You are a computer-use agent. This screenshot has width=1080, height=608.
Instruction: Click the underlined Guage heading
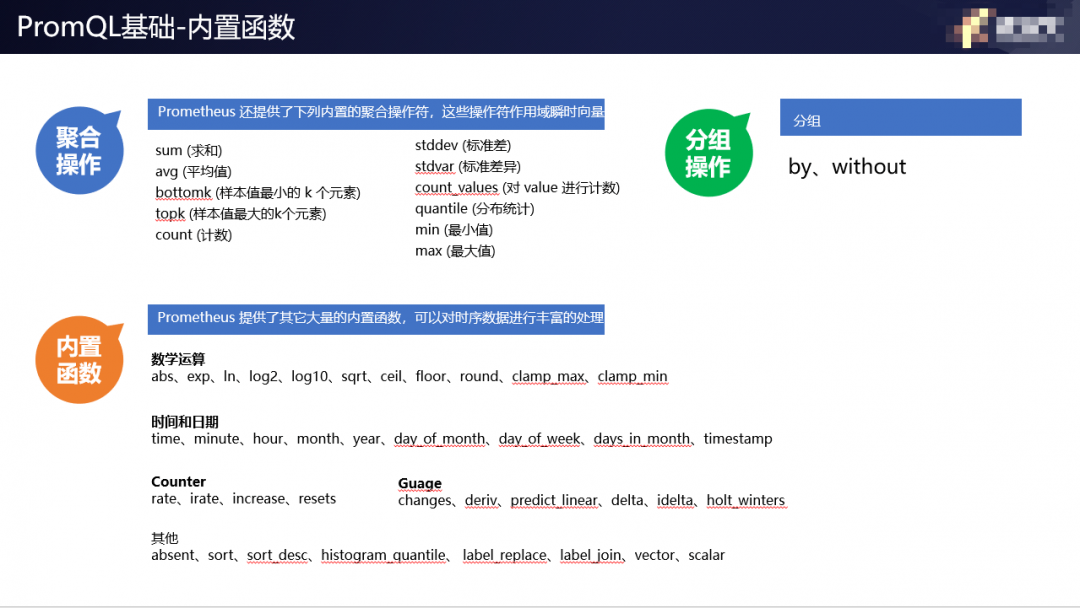[420, 484]
